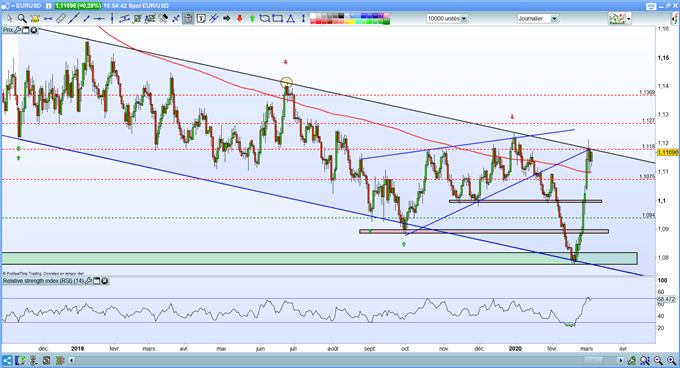Expand the chart style dropdown arrow
This screenshot has height=368, width=680.
tap(628, 19)
